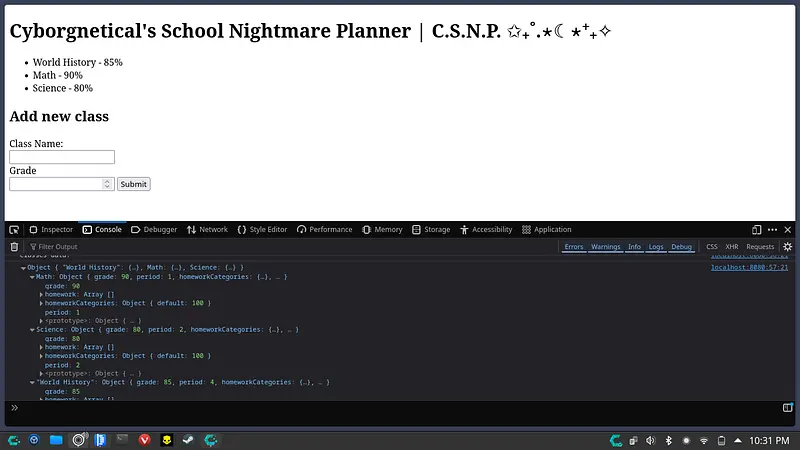800x450 pixels.
Task: Collapse the Math object in console
Action: [32, 276]
